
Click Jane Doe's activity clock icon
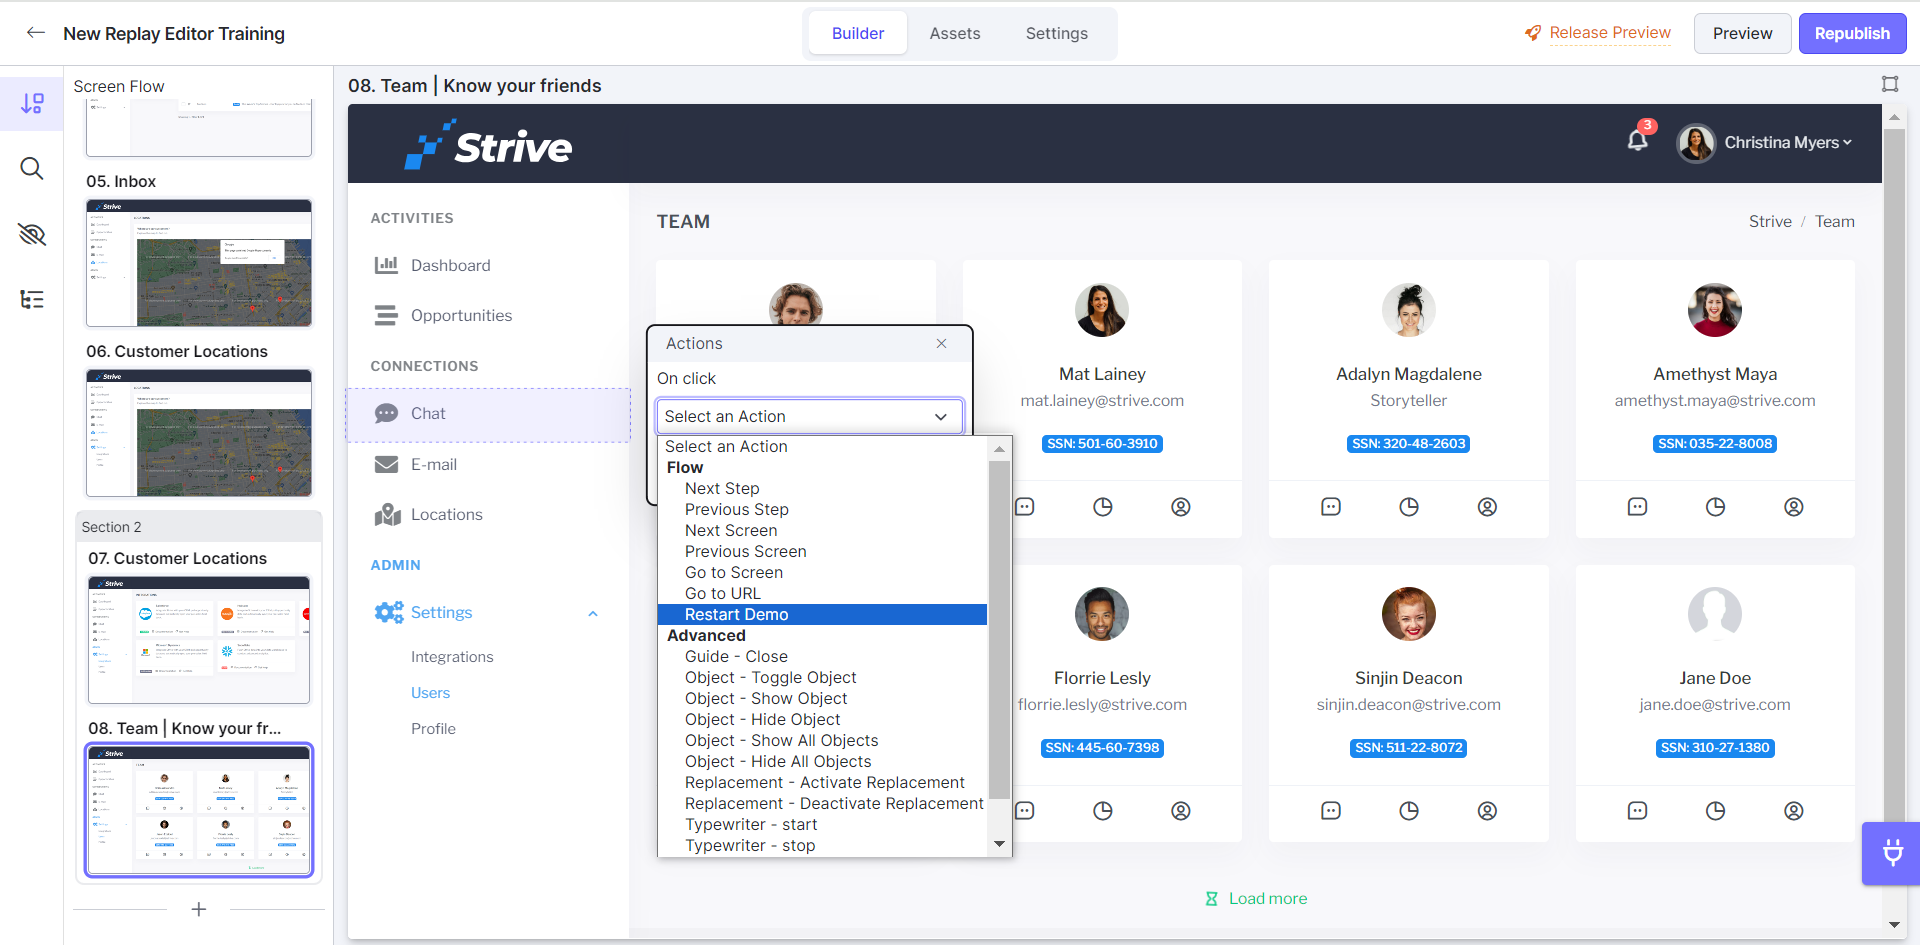(1716, 811)
